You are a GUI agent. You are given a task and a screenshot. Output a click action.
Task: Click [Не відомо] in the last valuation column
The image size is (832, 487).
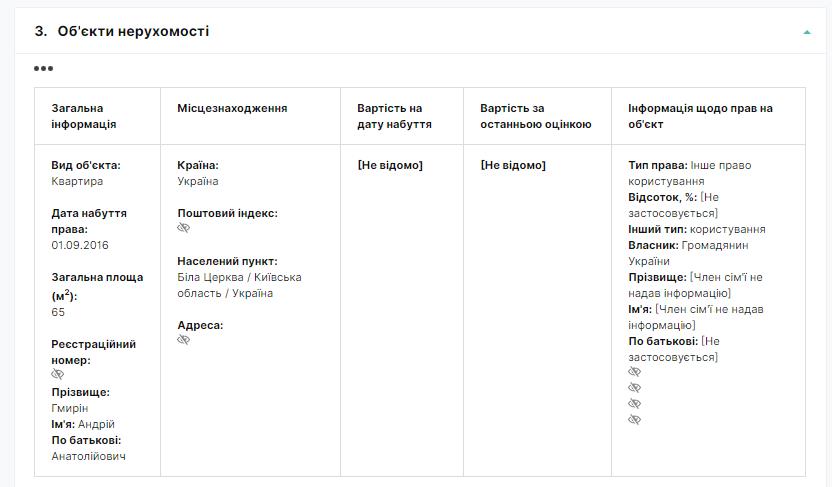click(513, 165)
